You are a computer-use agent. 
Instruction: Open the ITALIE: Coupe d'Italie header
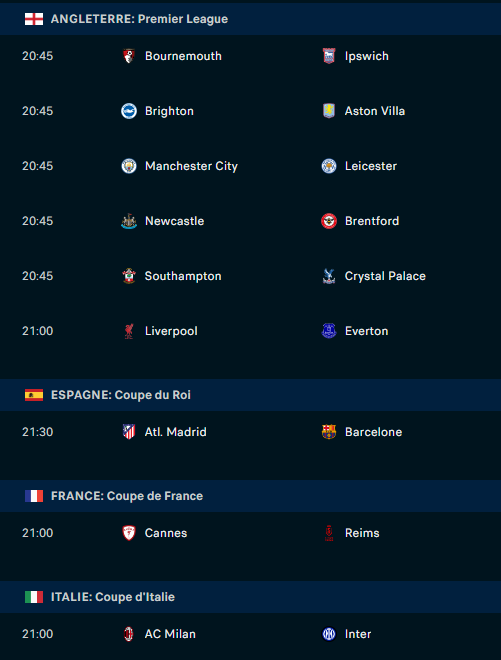pyautogui.click(x=250, y=597)
